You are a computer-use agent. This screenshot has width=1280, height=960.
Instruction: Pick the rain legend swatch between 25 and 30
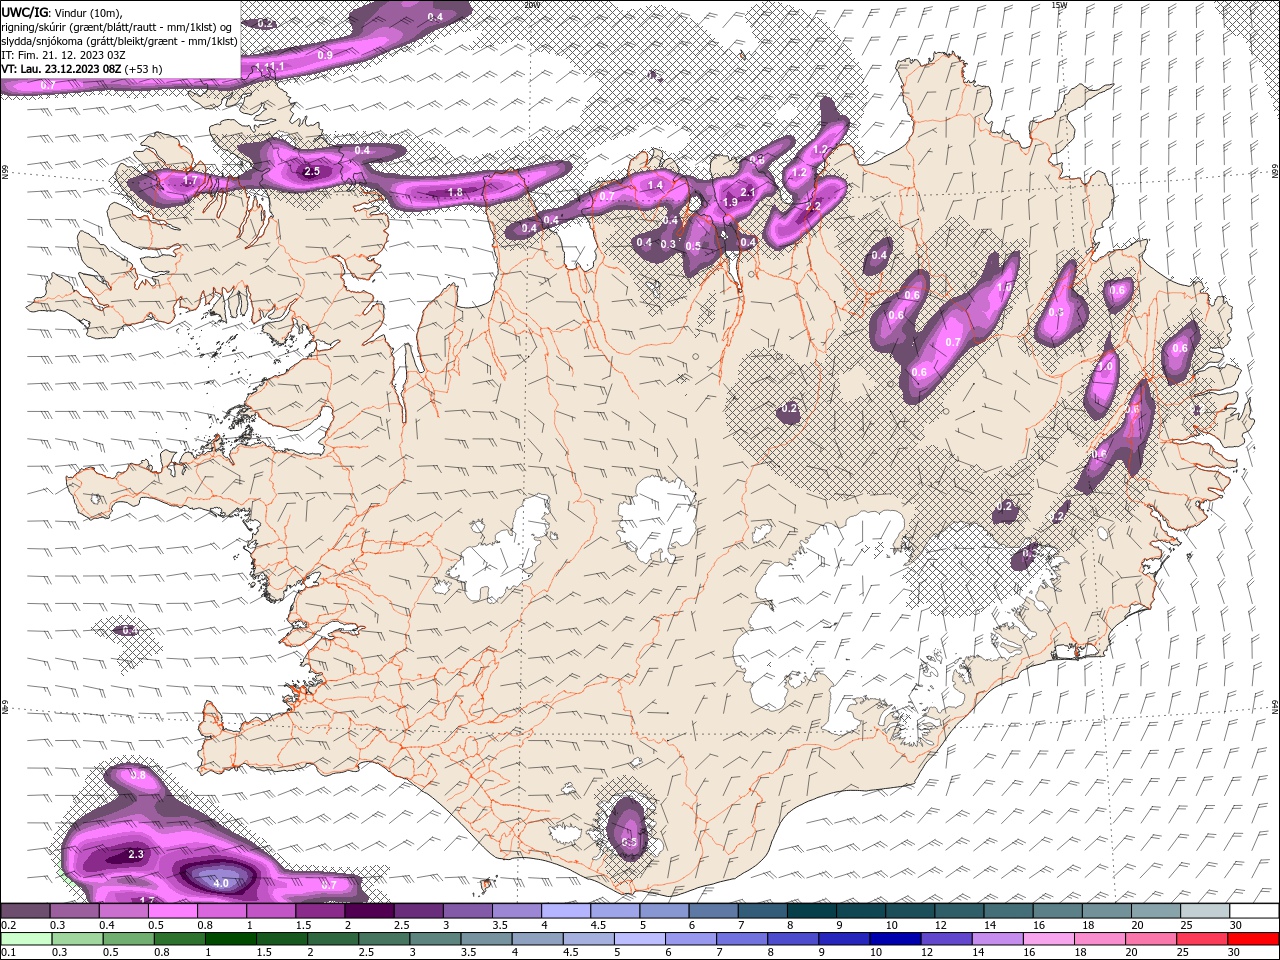(1200, 939)
